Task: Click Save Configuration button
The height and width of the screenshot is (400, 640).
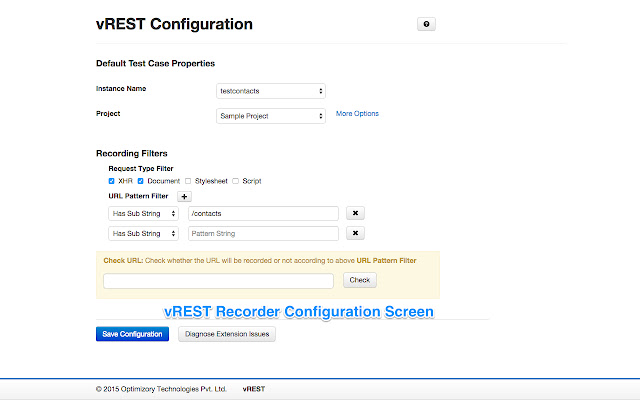Action: (x=132, y=334)
